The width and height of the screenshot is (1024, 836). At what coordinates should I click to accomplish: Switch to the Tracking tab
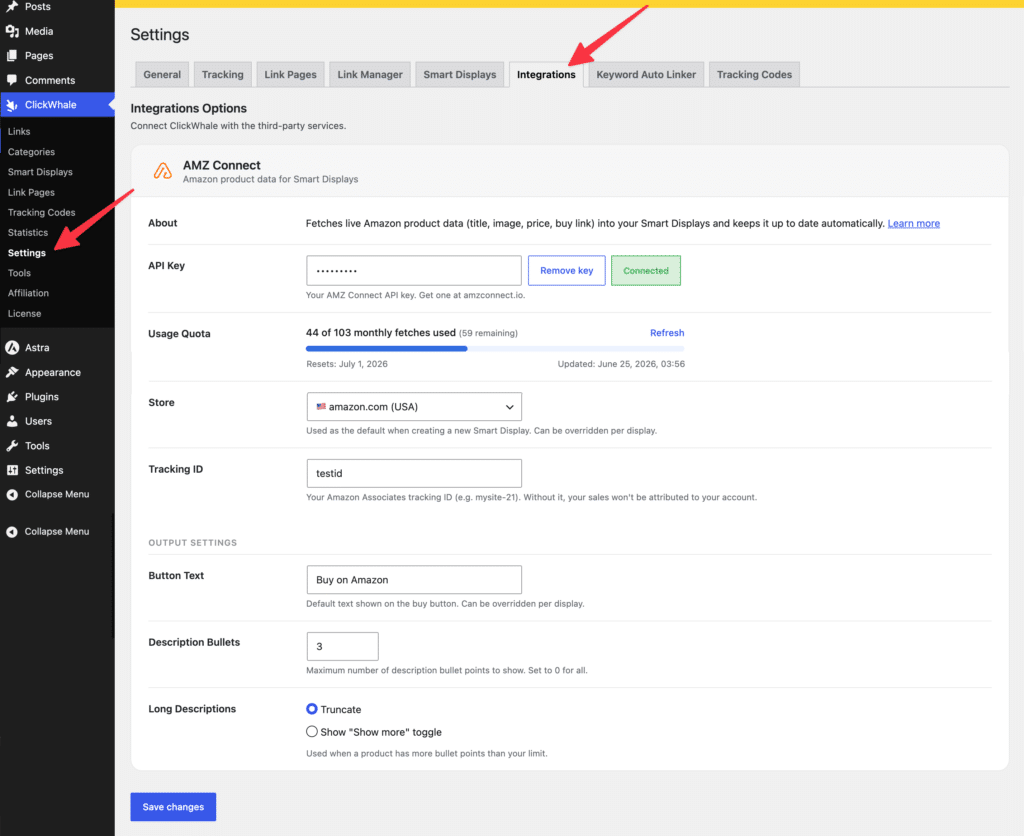coord(223,74)
